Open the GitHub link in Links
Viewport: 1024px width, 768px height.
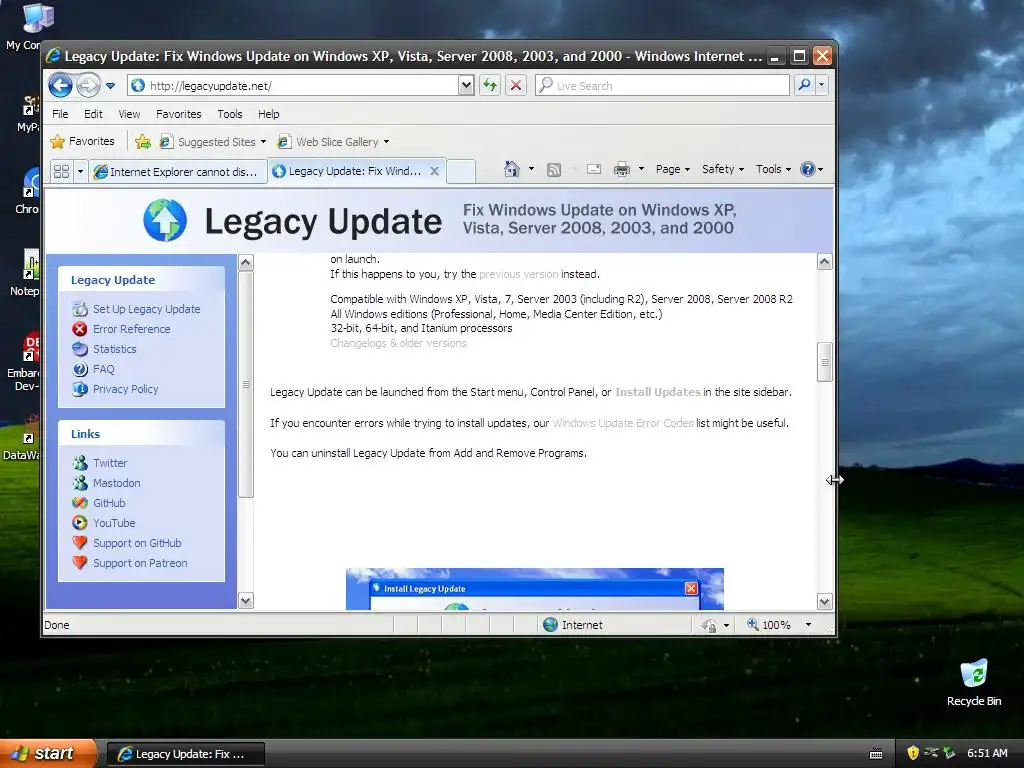[109, 503]
